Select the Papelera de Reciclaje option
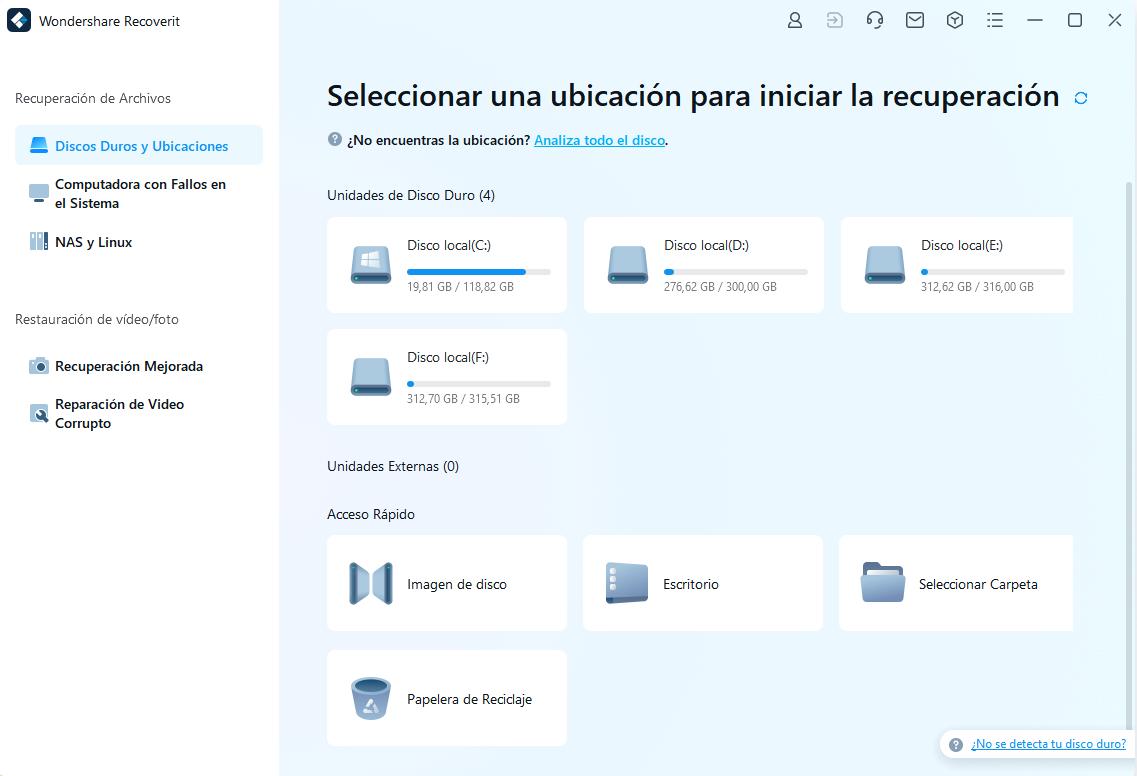The height and width of the screenshot is (776, 1137). pyautogui.click(x=446, y=698)
